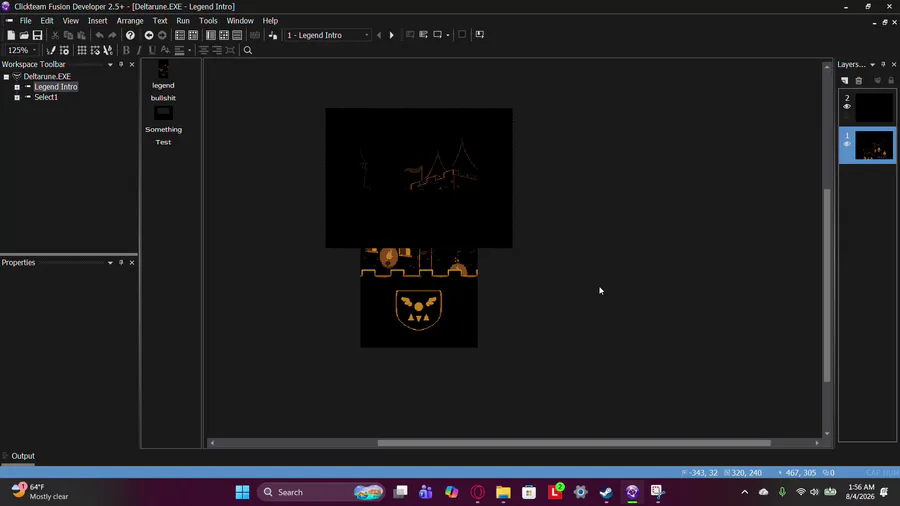900x506 pixels.
Task: Add a new layer in Layers panel
Action: [x=844, y=80]
